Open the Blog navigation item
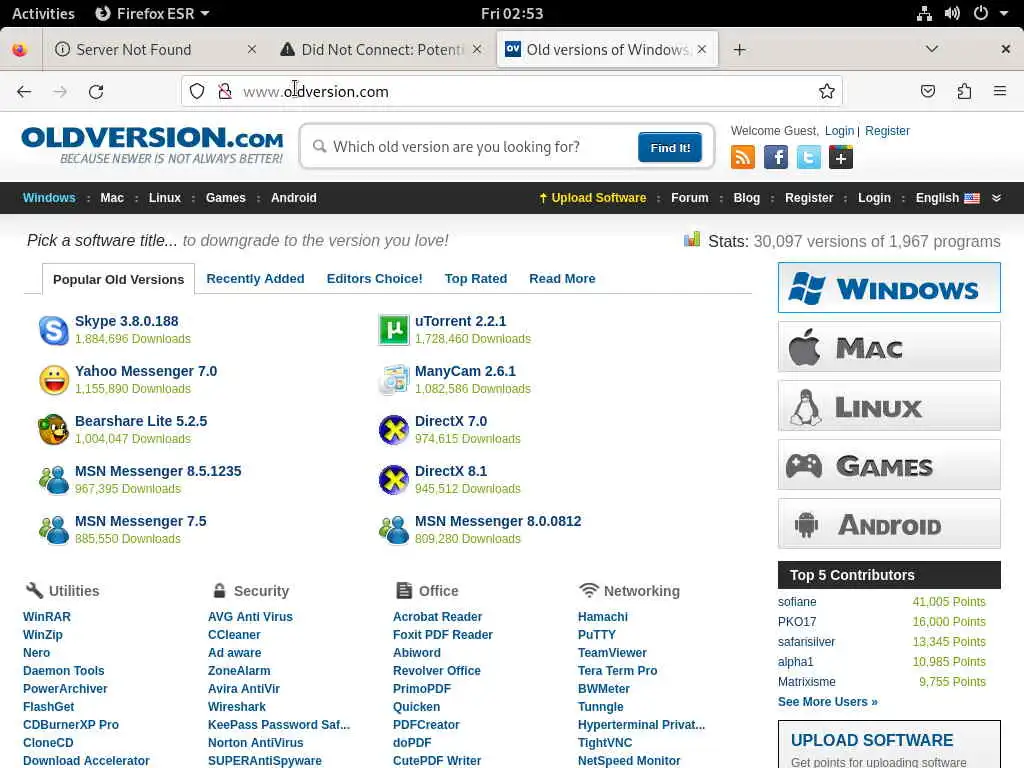Viewport: 1024px width, 768px height. (x=746, y=198)
